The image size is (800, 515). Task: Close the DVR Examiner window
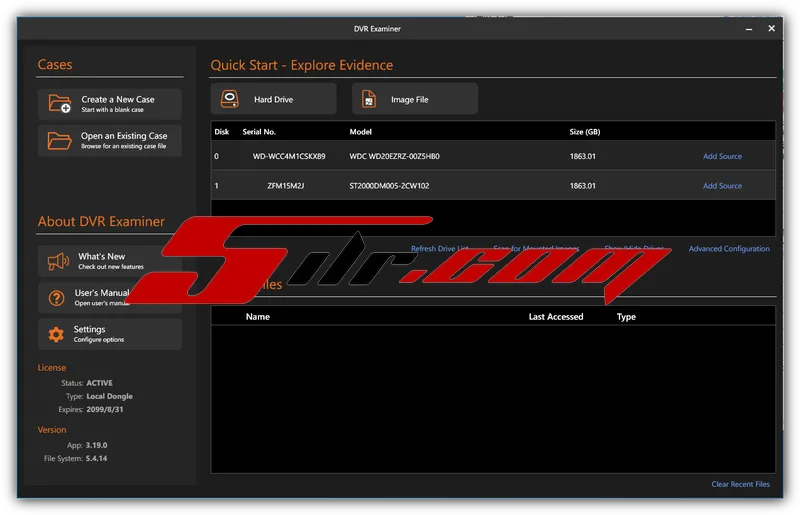coord(771,29)
